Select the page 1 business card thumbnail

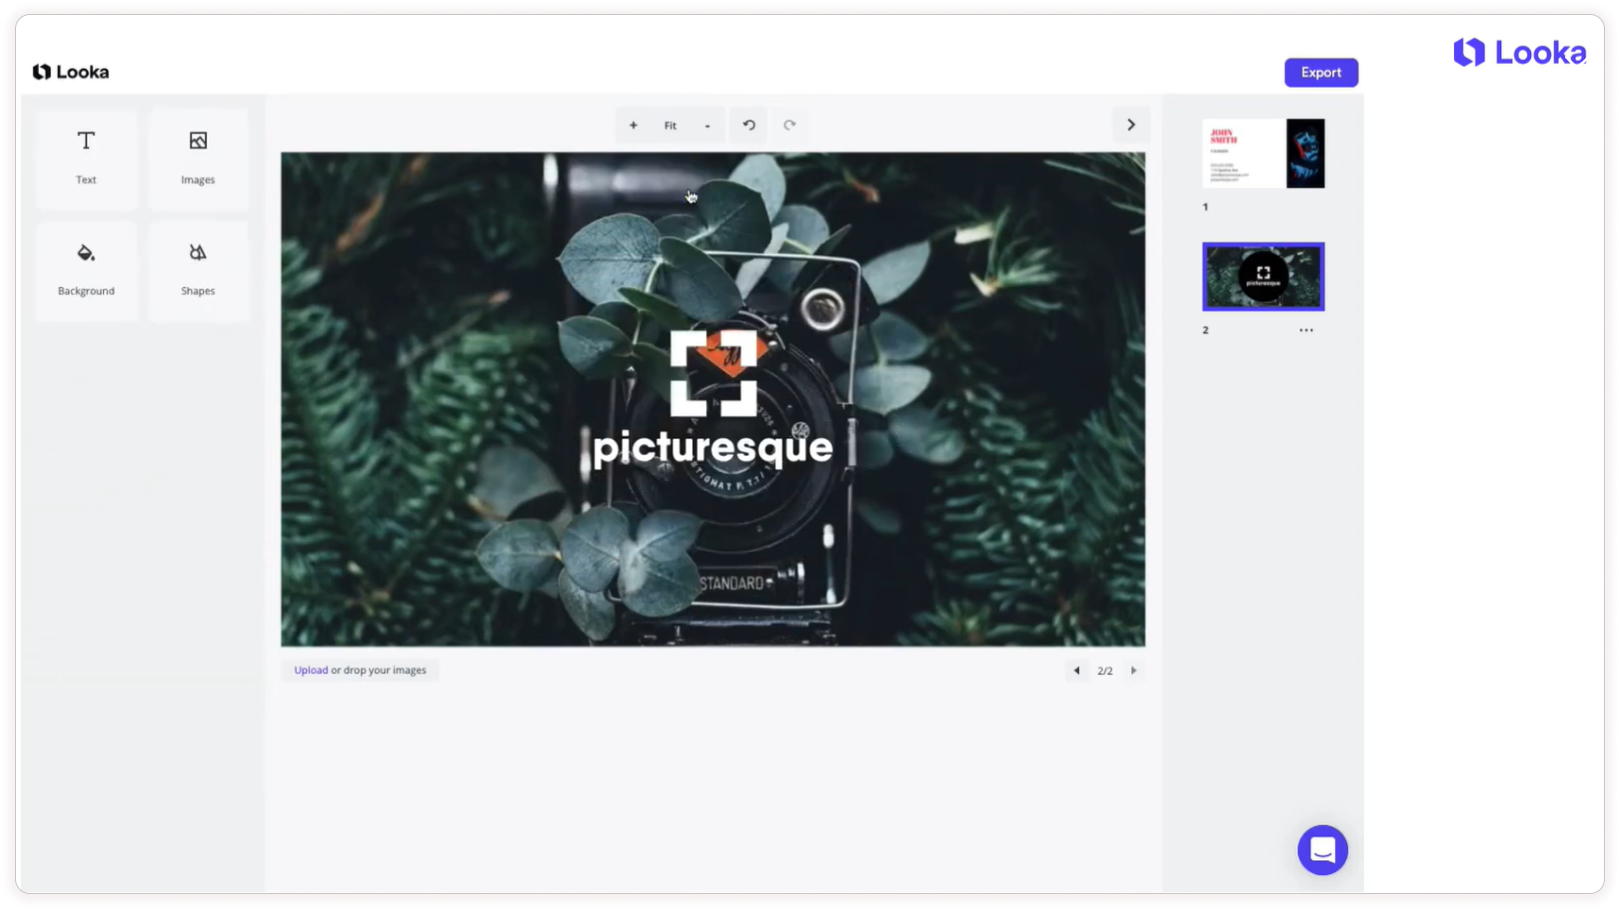click(1263, 154)
